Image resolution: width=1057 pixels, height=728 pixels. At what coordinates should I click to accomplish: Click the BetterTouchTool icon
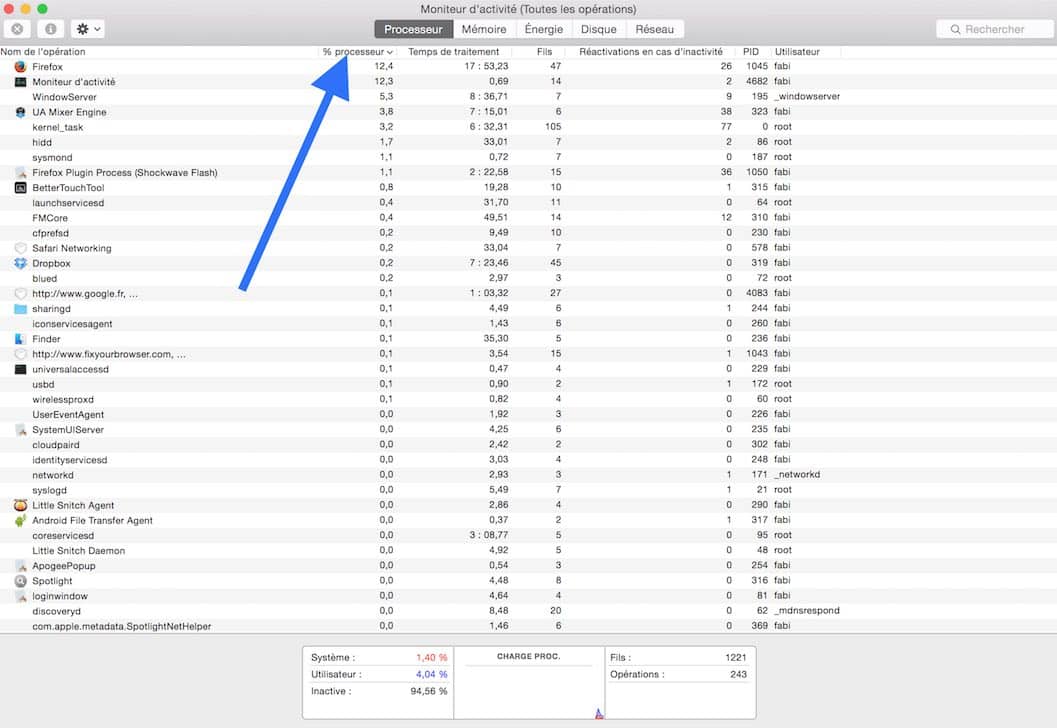pyautogui.click(x=20, y=187)
